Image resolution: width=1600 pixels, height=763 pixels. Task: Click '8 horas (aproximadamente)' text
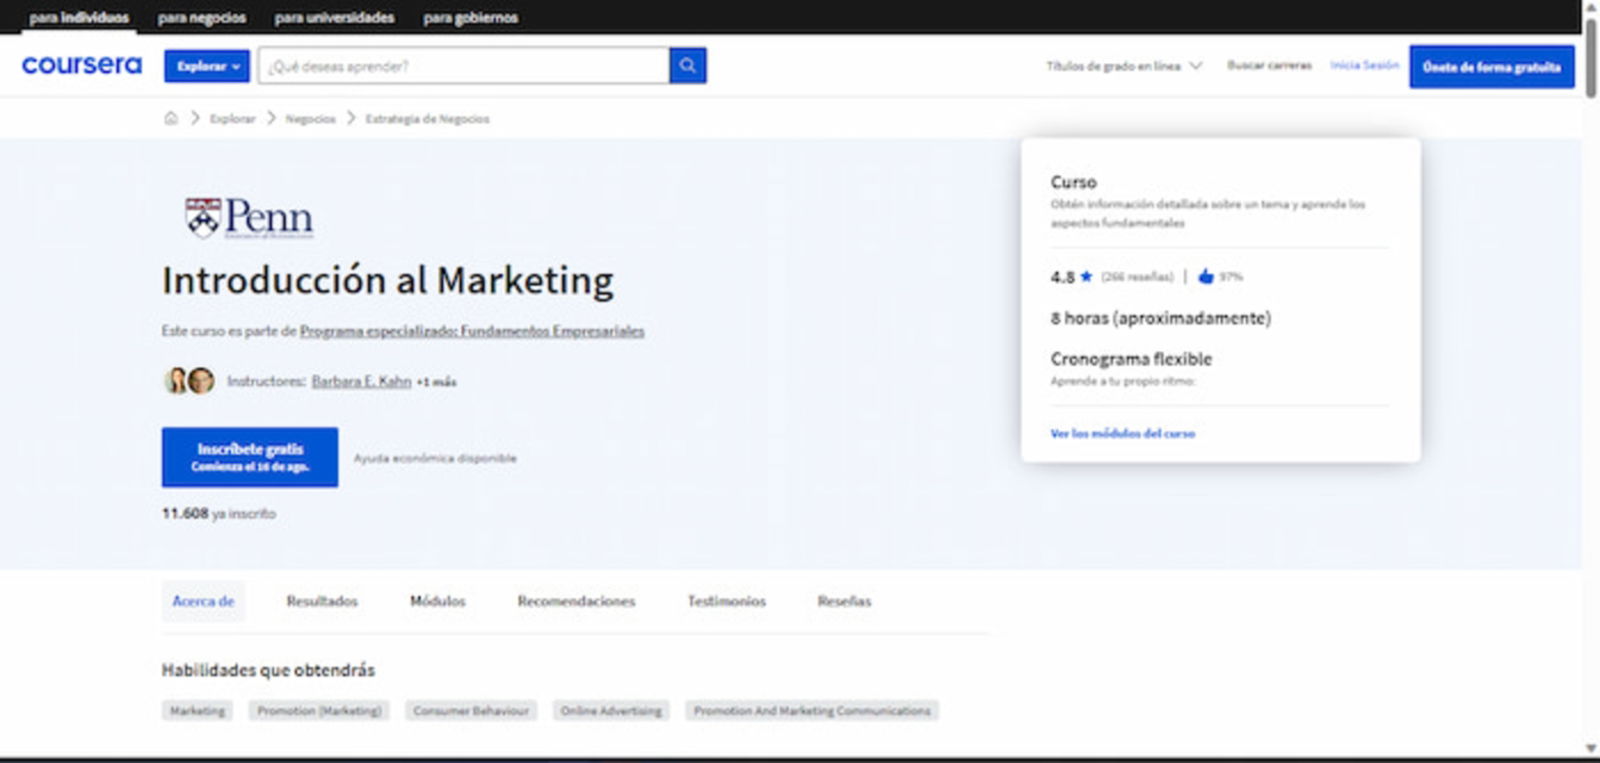[x=1160, y=318]
